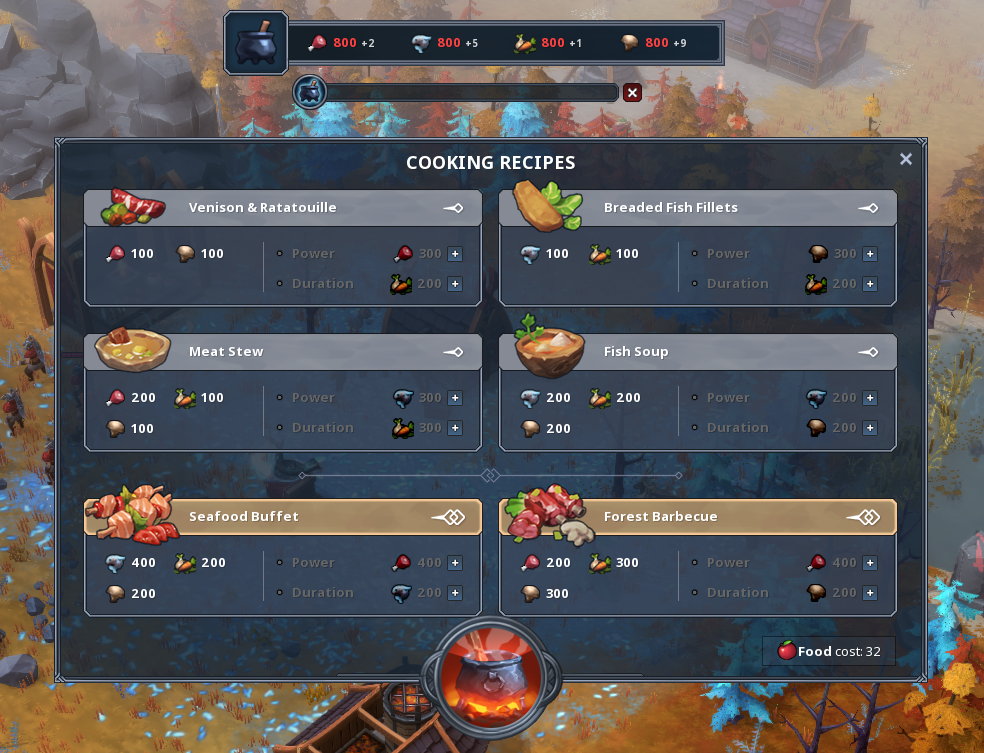984x753 pixels.
Task: Close the Cooking Recipes panel
Action: (906, 159)
